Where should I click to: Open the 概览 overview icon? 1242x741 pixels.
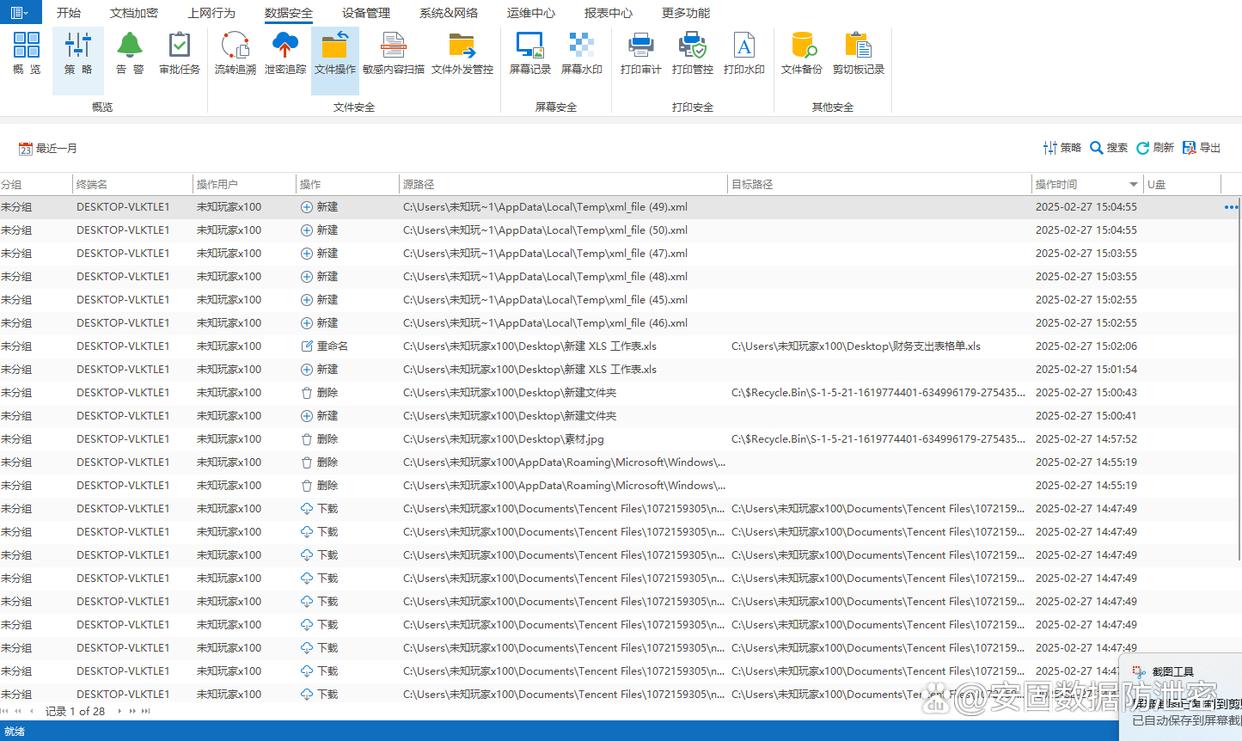tap(27, 53)
